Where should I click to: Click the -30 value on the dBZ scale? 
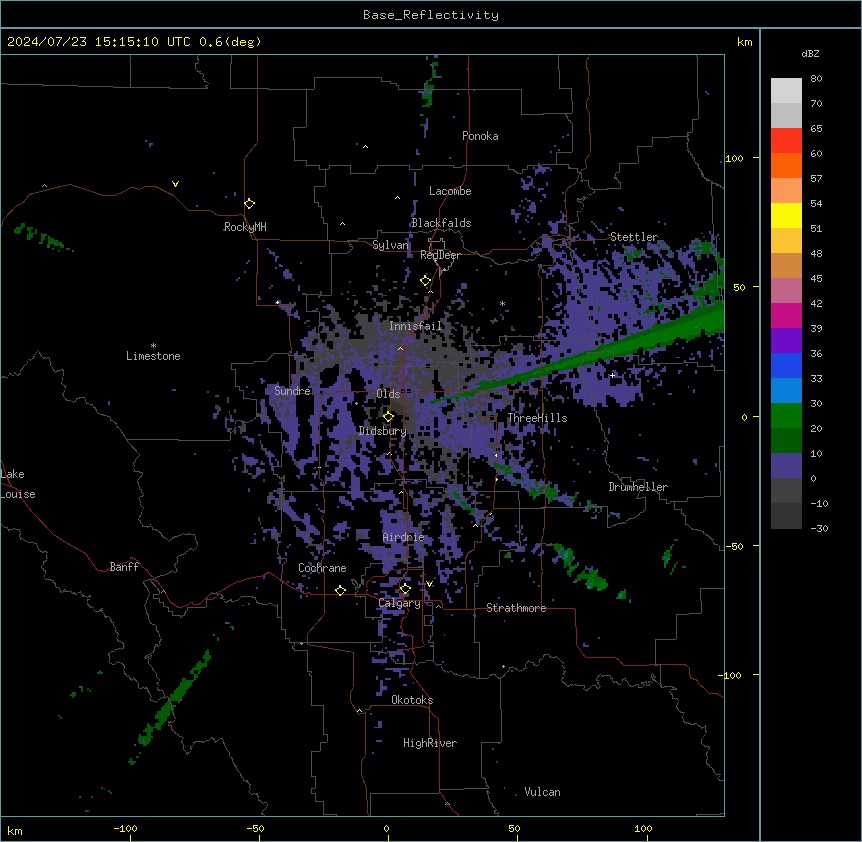click(x=819, y=528)
